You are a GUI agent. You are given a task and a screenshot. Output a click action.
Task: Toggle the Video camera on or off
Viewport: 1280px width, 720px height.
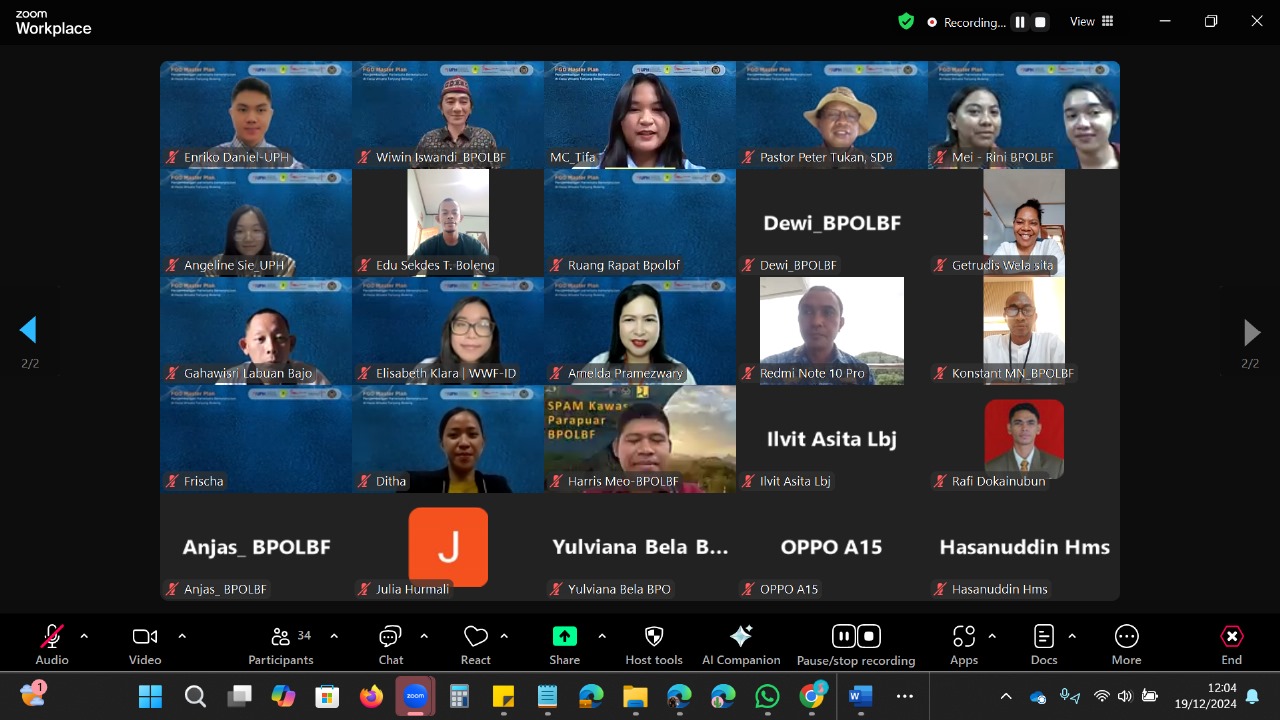coord(145,645)
